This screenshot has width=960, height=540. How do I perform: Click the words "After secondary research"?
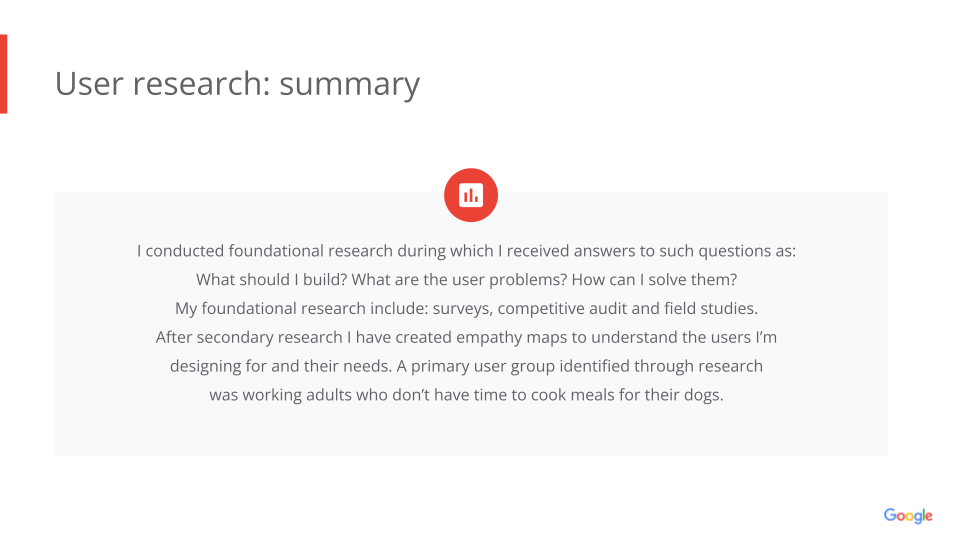tap(249, 337)
